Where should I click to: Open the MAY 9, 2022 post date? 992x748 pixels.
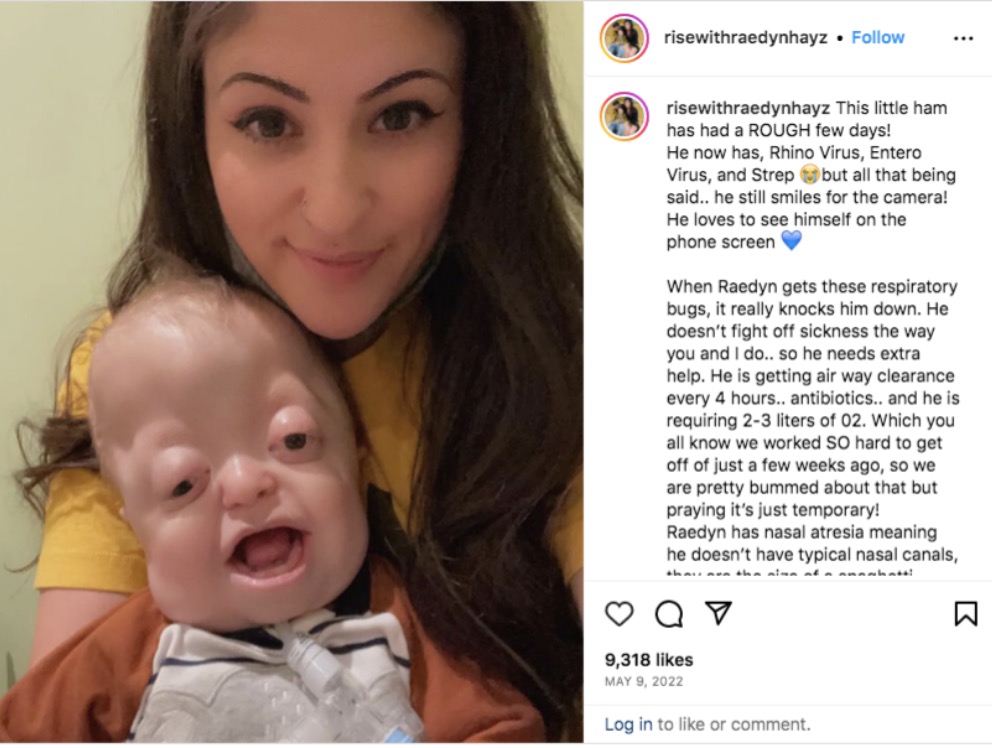643,682
